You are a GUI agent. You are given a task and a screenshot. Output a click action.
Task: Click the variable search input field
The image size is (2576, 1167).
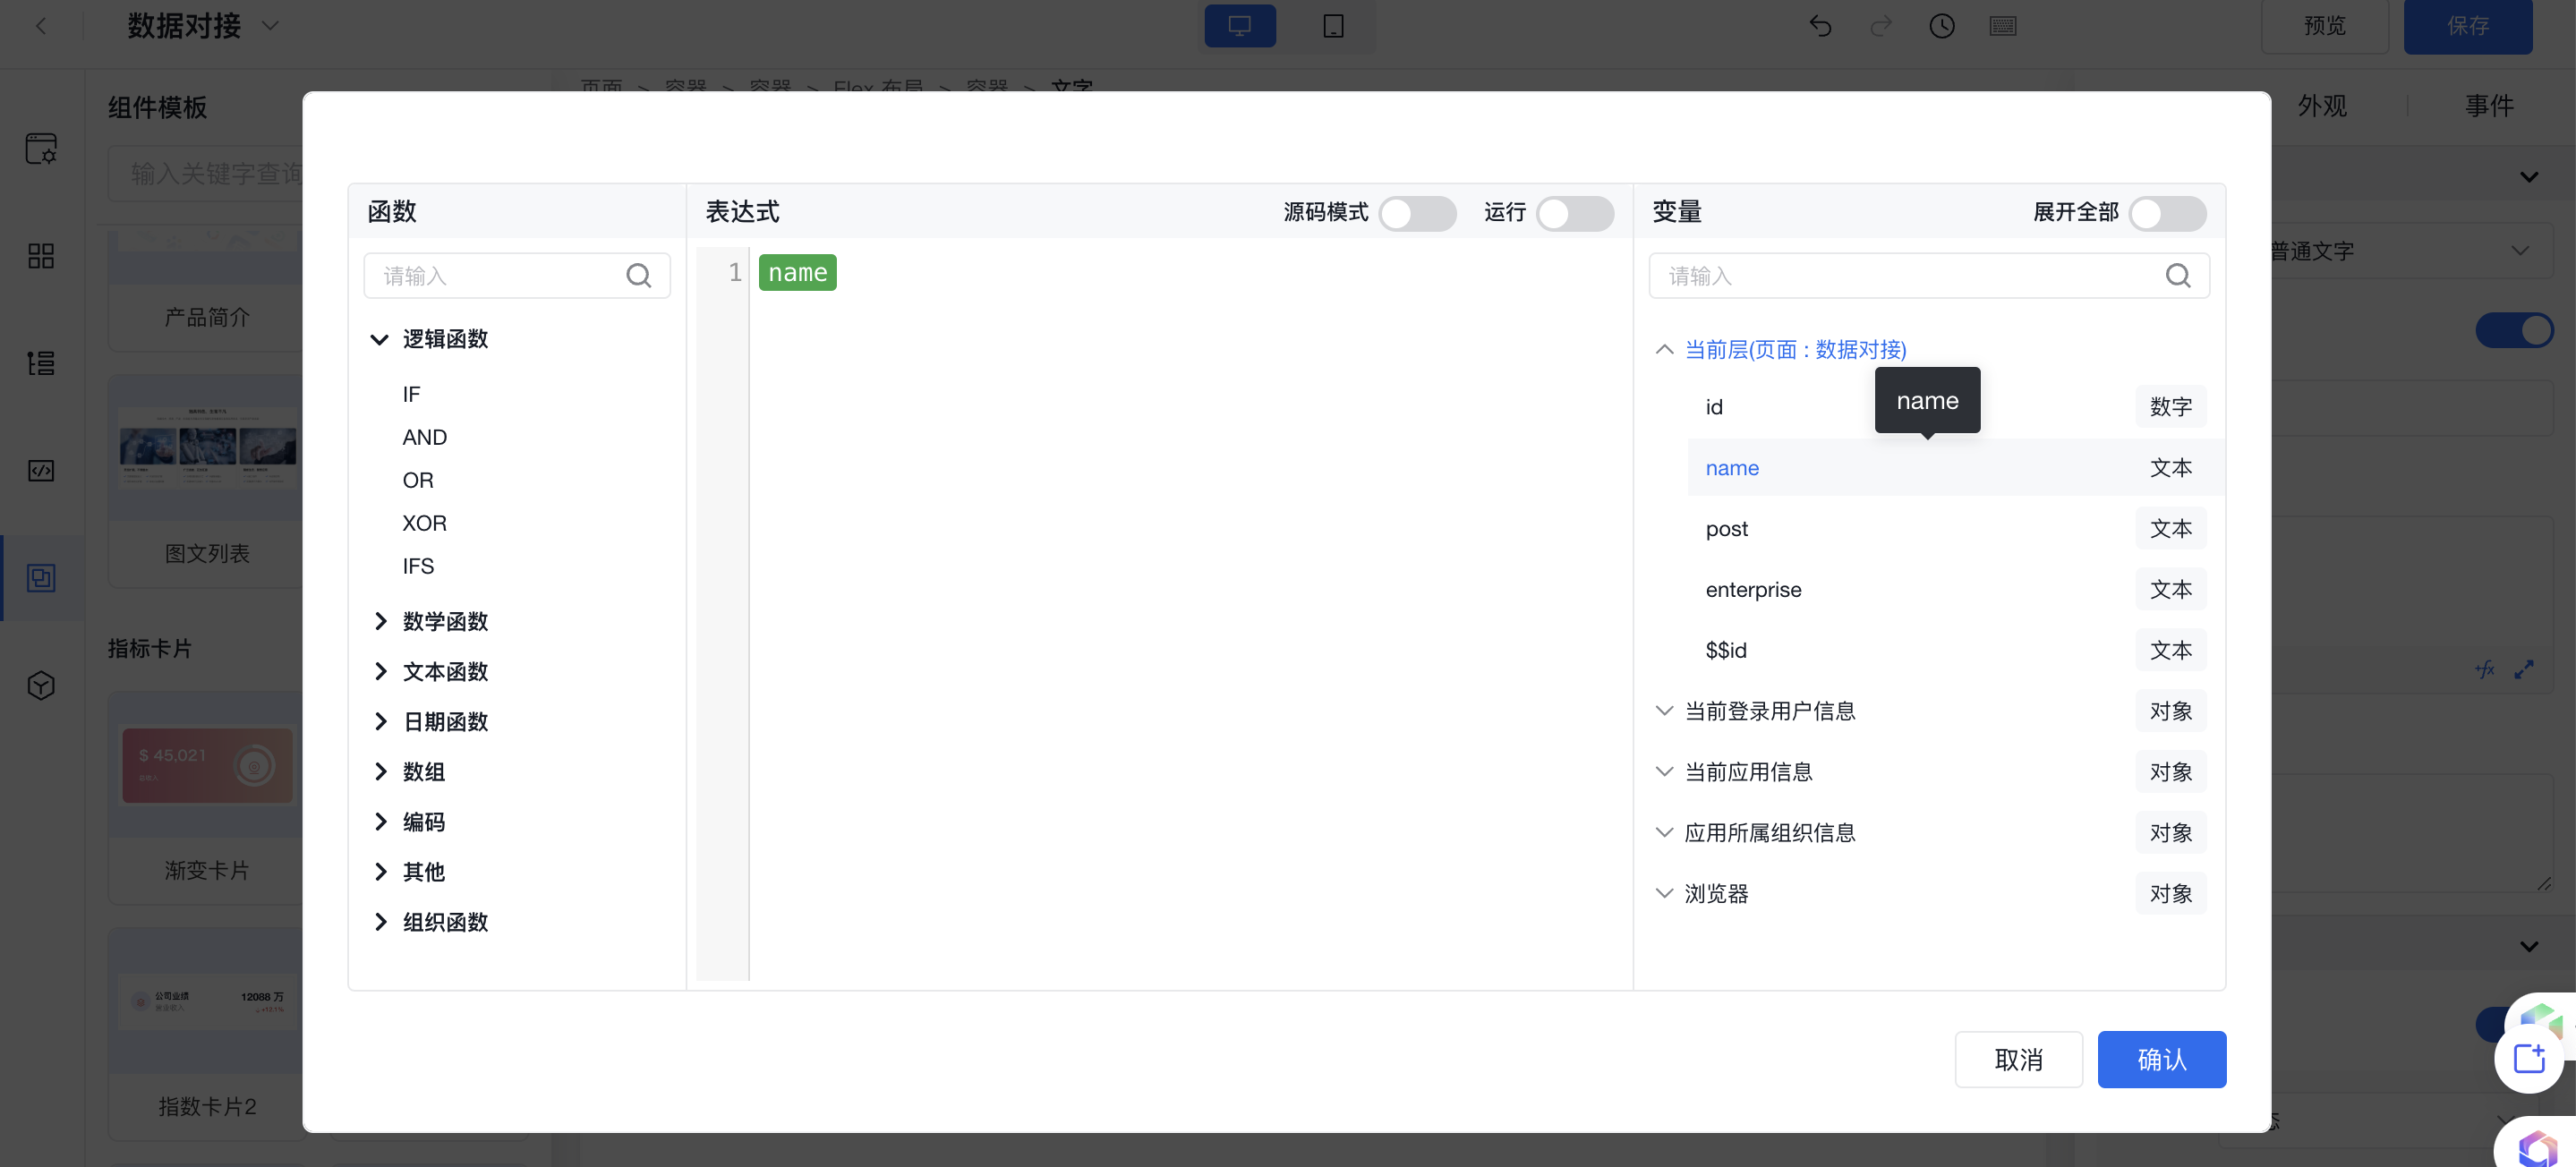point(1928,275)
